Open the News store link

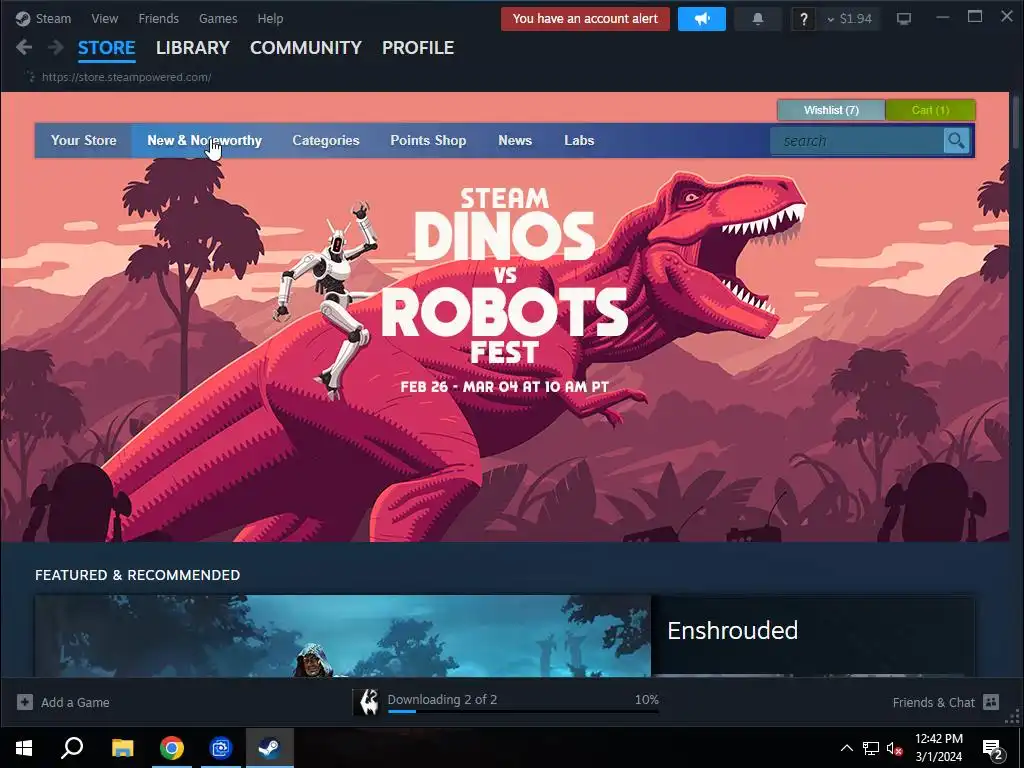point(515,140)
